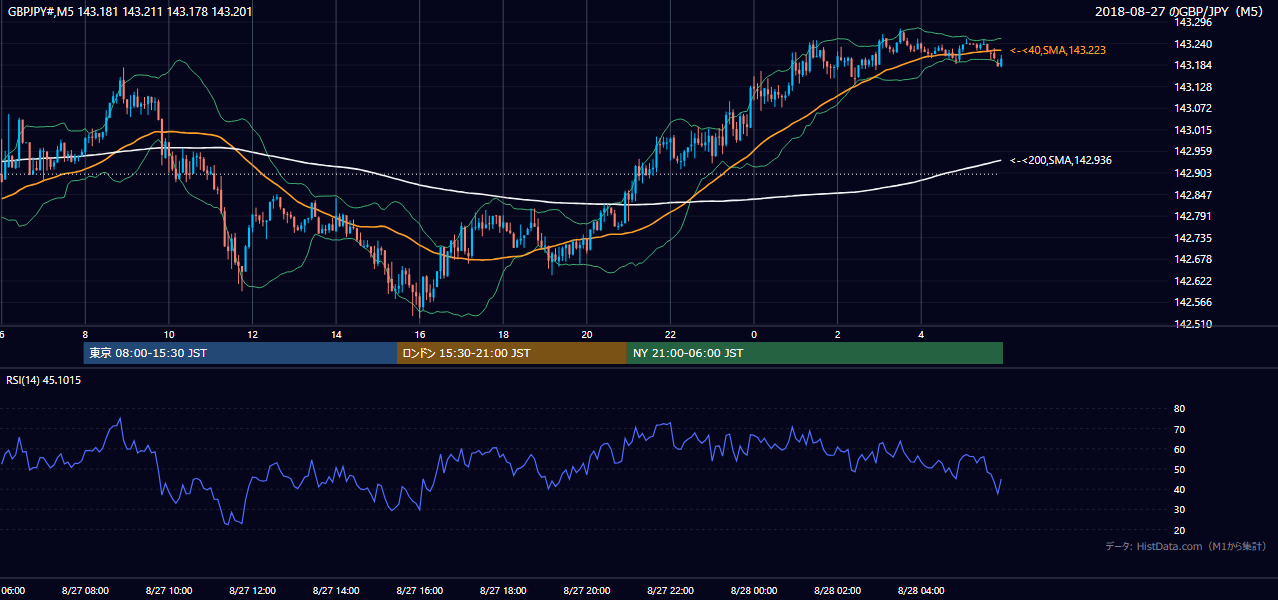The width and height of the screenshot is (1278, 600).
Task: Click the 8/28 04:00 bottom date label
Action: (x=920, y=591)
